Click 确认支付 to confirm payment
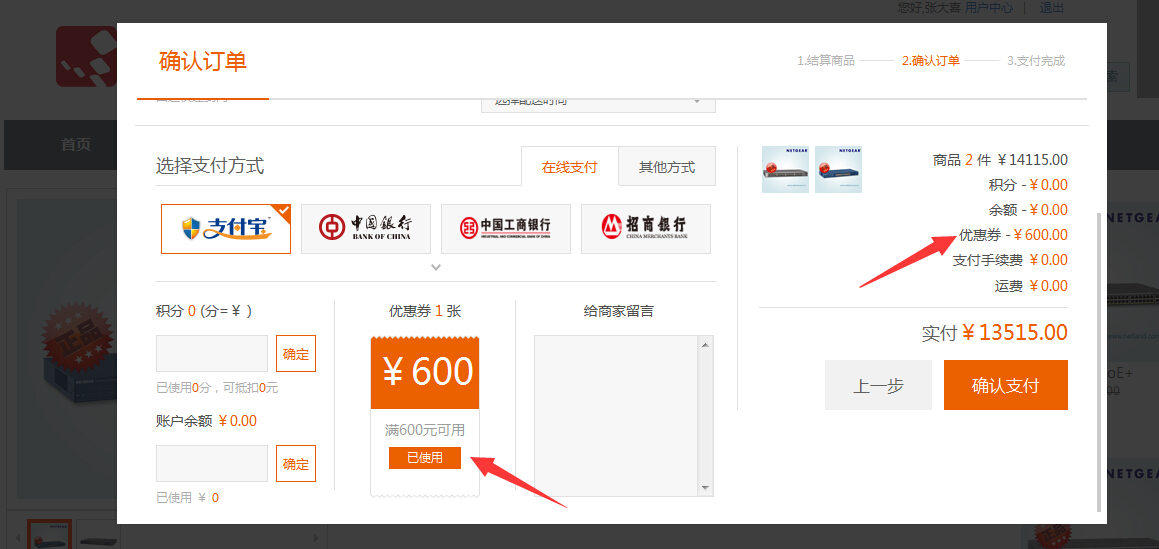The height and width of the screenshot is (549, 1159). coord(1005,385)
